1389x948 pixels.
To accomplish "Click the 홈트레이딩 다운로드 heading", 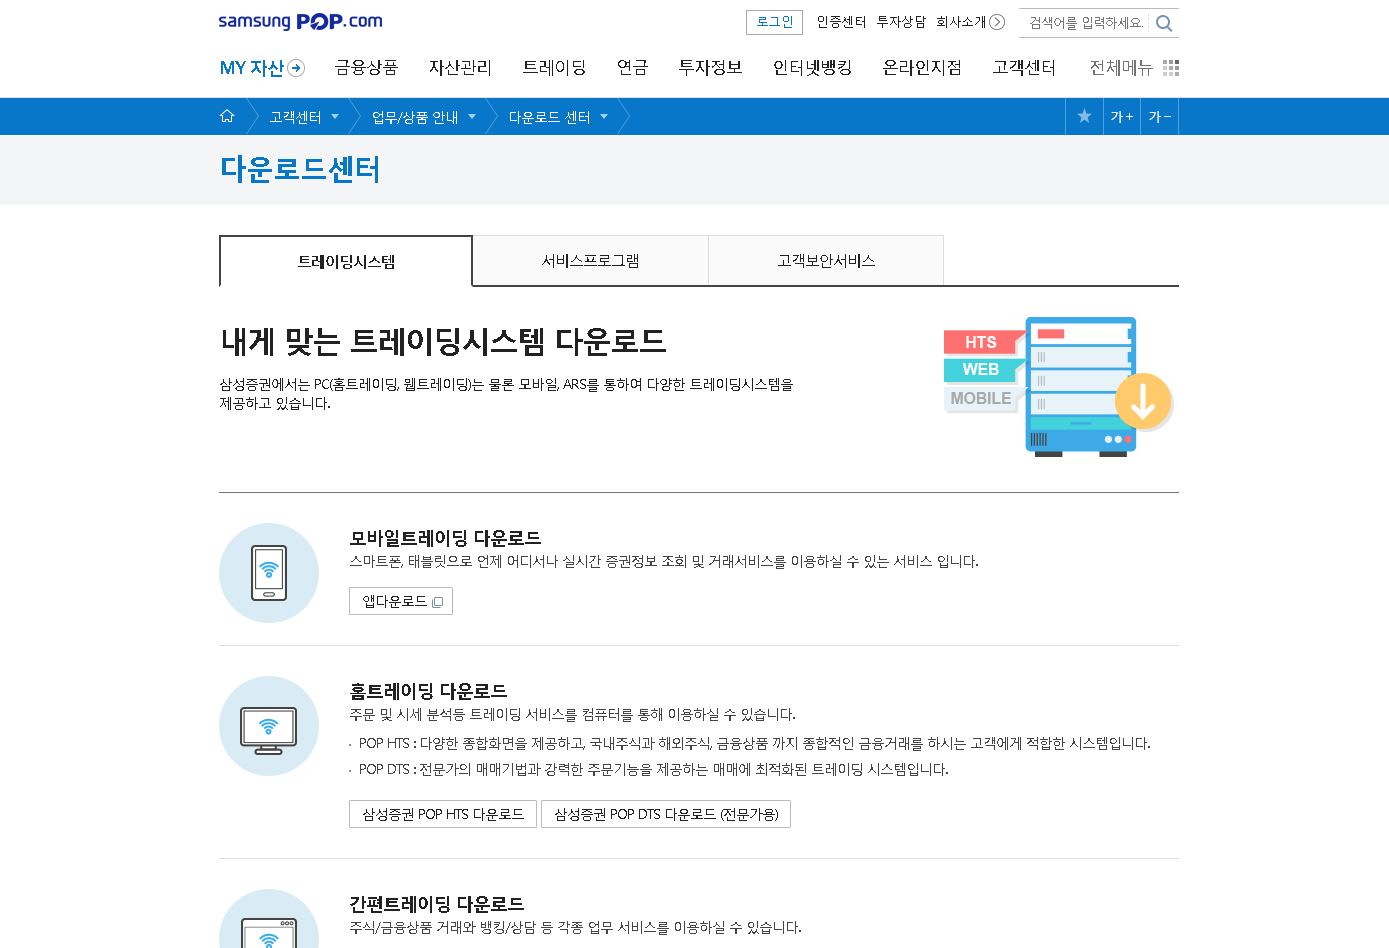I will click(x=428, y=691).
